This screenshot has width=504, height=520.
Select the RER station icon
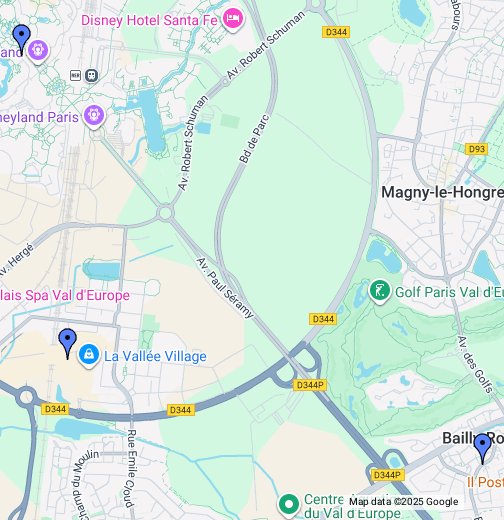point(76,76)
